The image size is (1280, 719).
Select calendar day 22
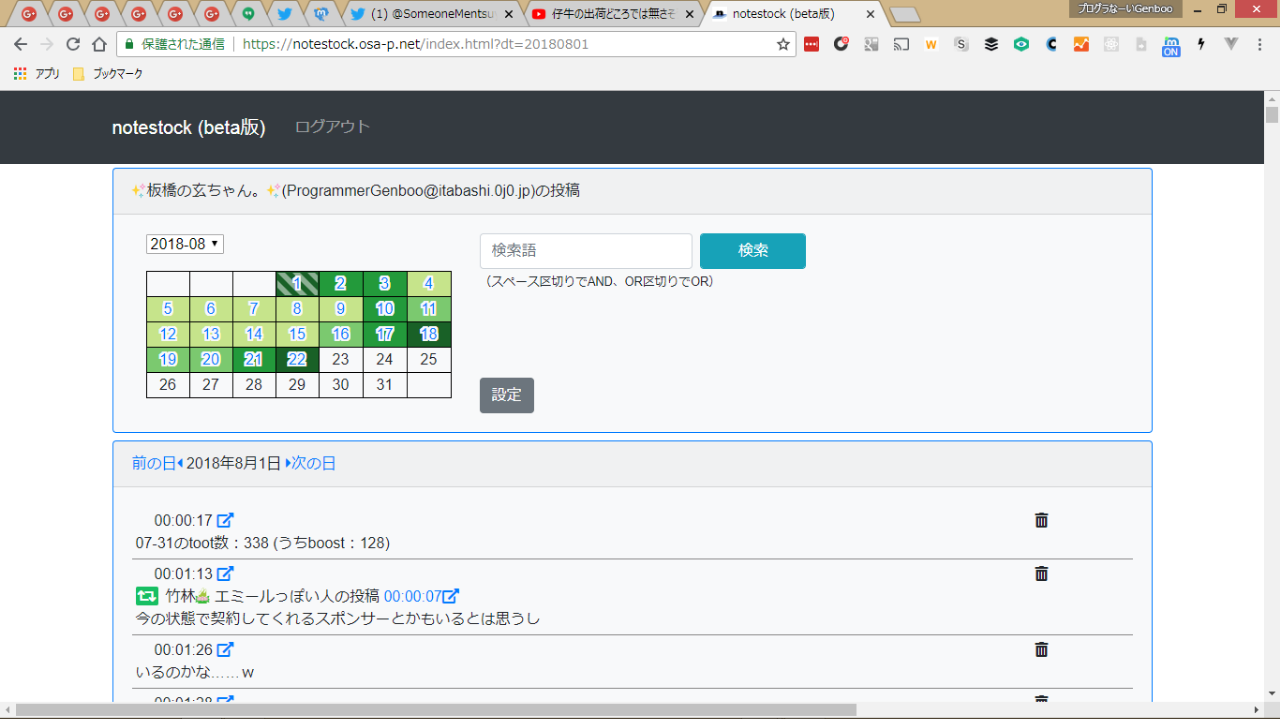(297, 360)
